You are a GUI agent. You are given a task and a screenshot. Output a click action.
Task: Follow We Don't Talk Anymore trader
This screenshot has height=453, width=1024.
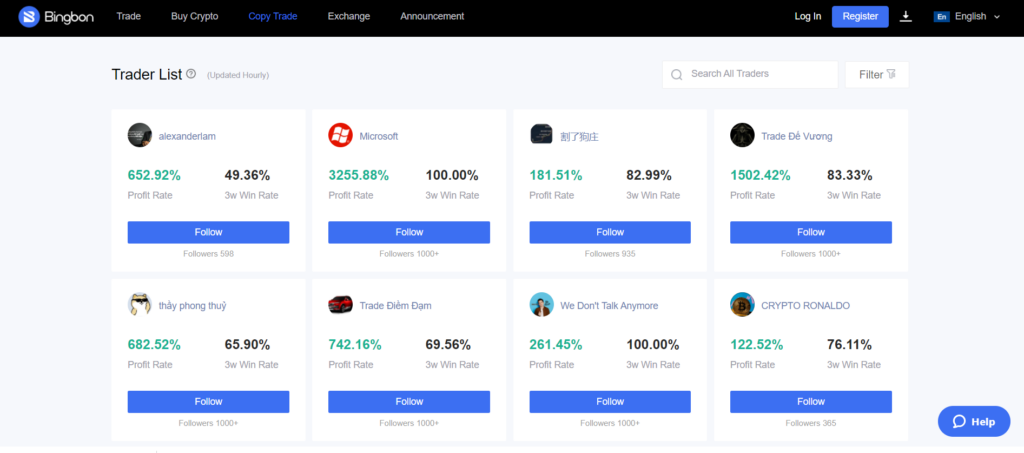[x=610, y=401]
